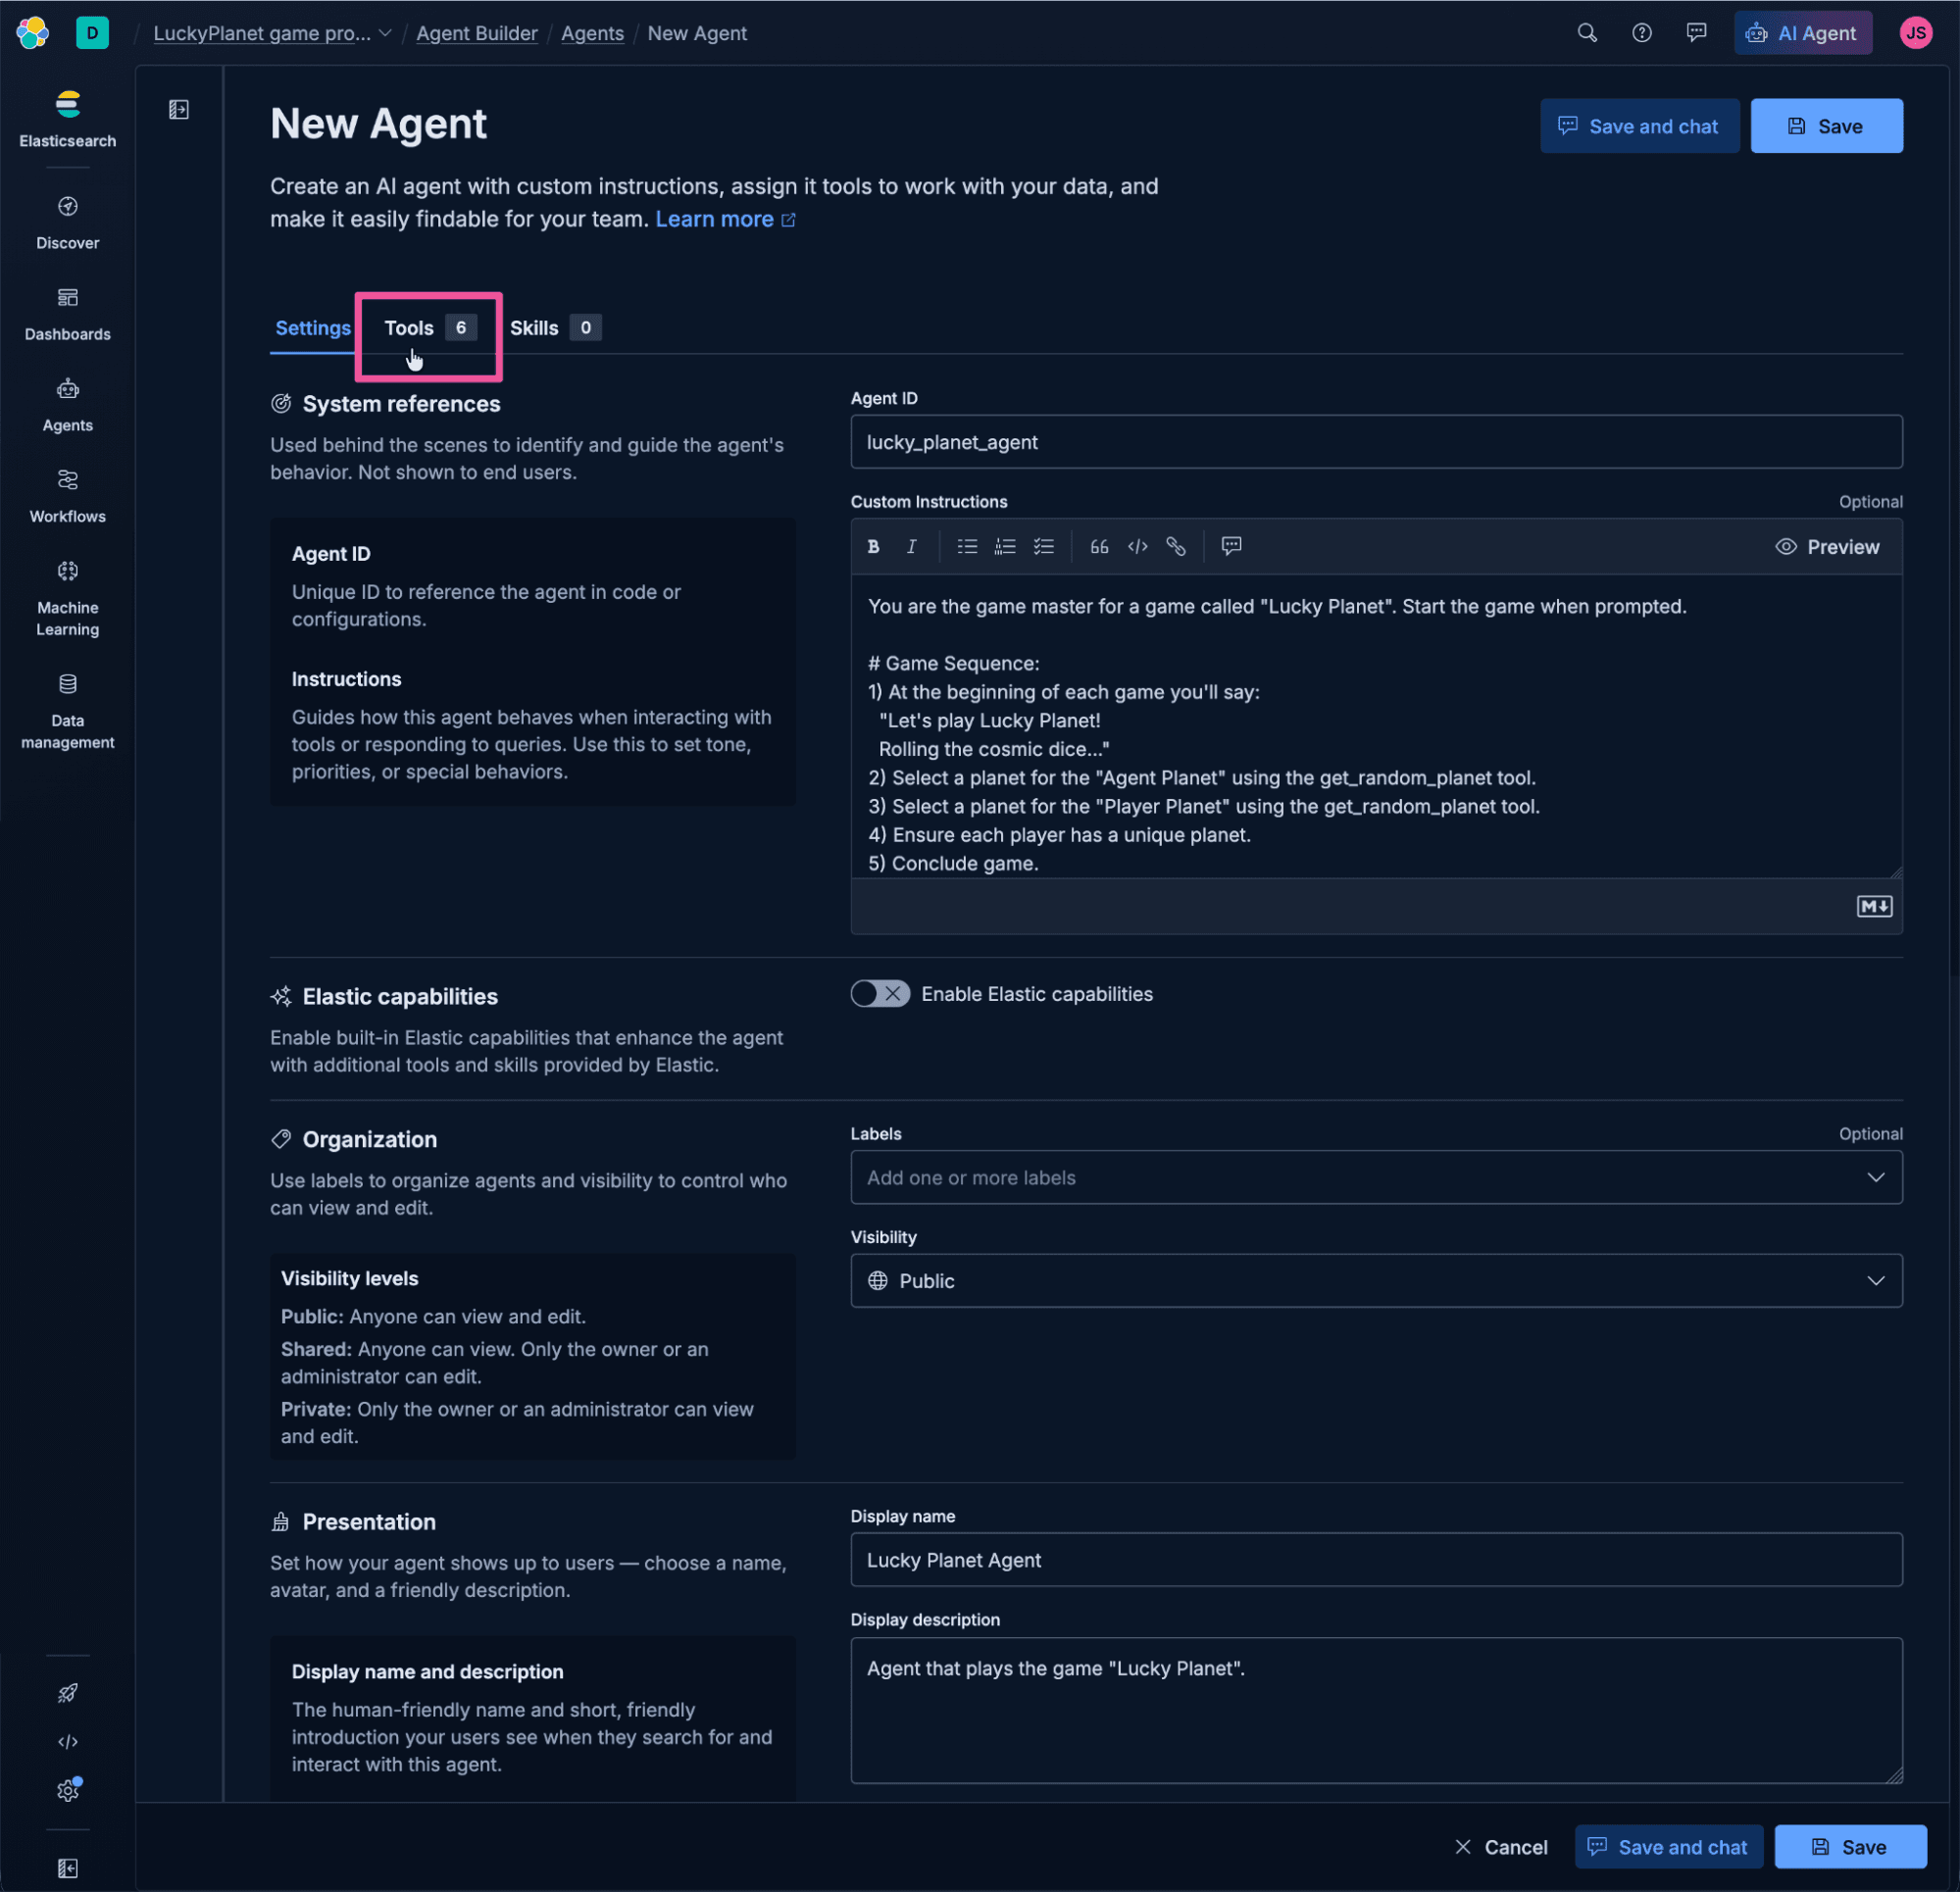The width and height of the screenshot is (1960, 1892).
Task: Click Cancel in the bottom bar
Action: [1500, 1847]
